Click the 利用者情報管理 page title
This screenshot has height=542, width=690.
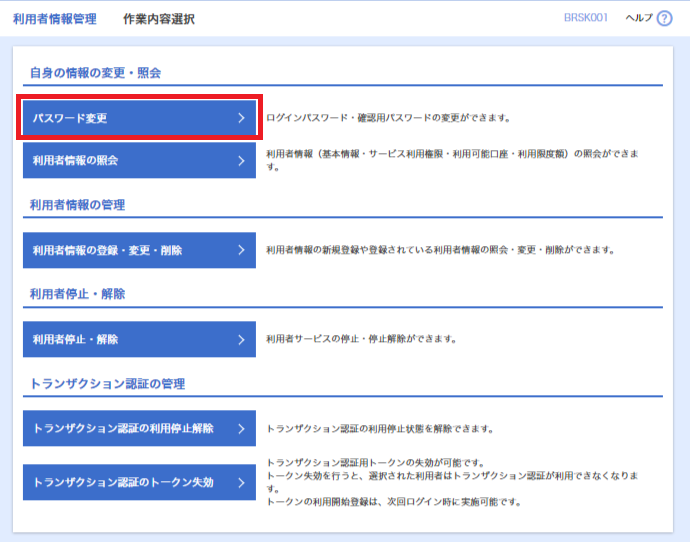click(55, 19)
